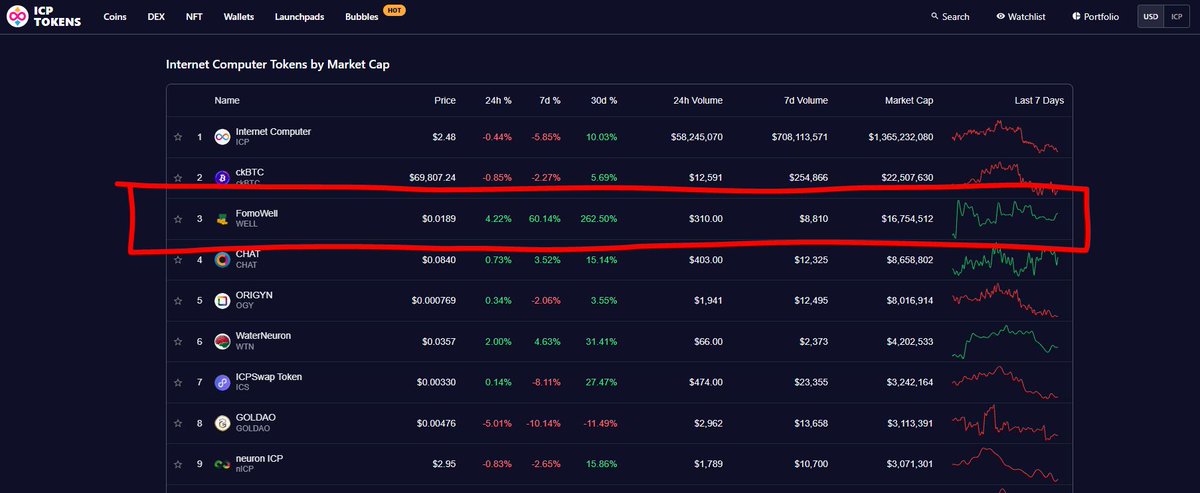Click WaterNeuron 7-day sparkline chart

click(1004, 342)
